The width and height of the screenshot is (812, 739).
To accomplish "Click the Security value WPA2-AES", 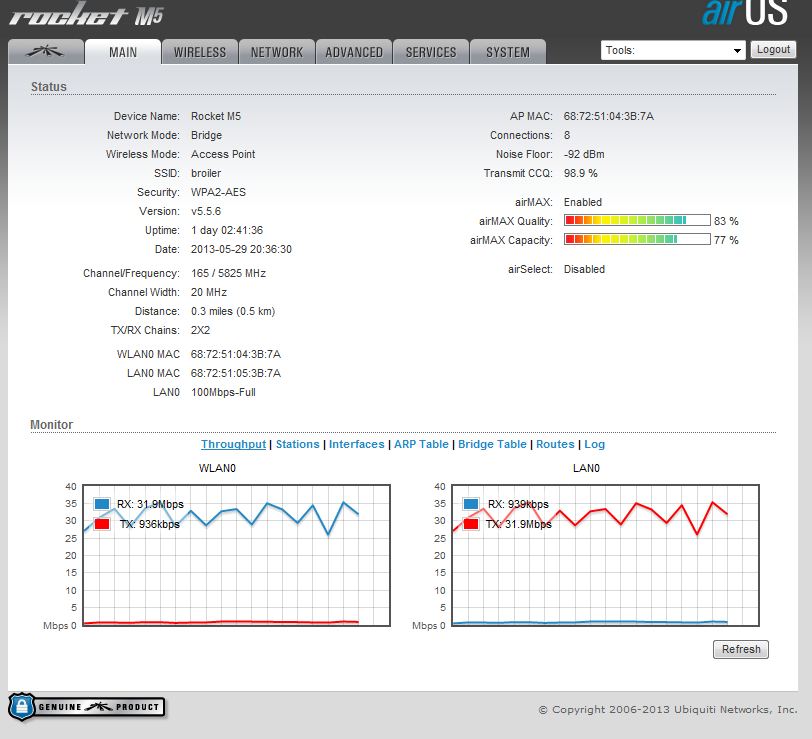I will point(219,192).
